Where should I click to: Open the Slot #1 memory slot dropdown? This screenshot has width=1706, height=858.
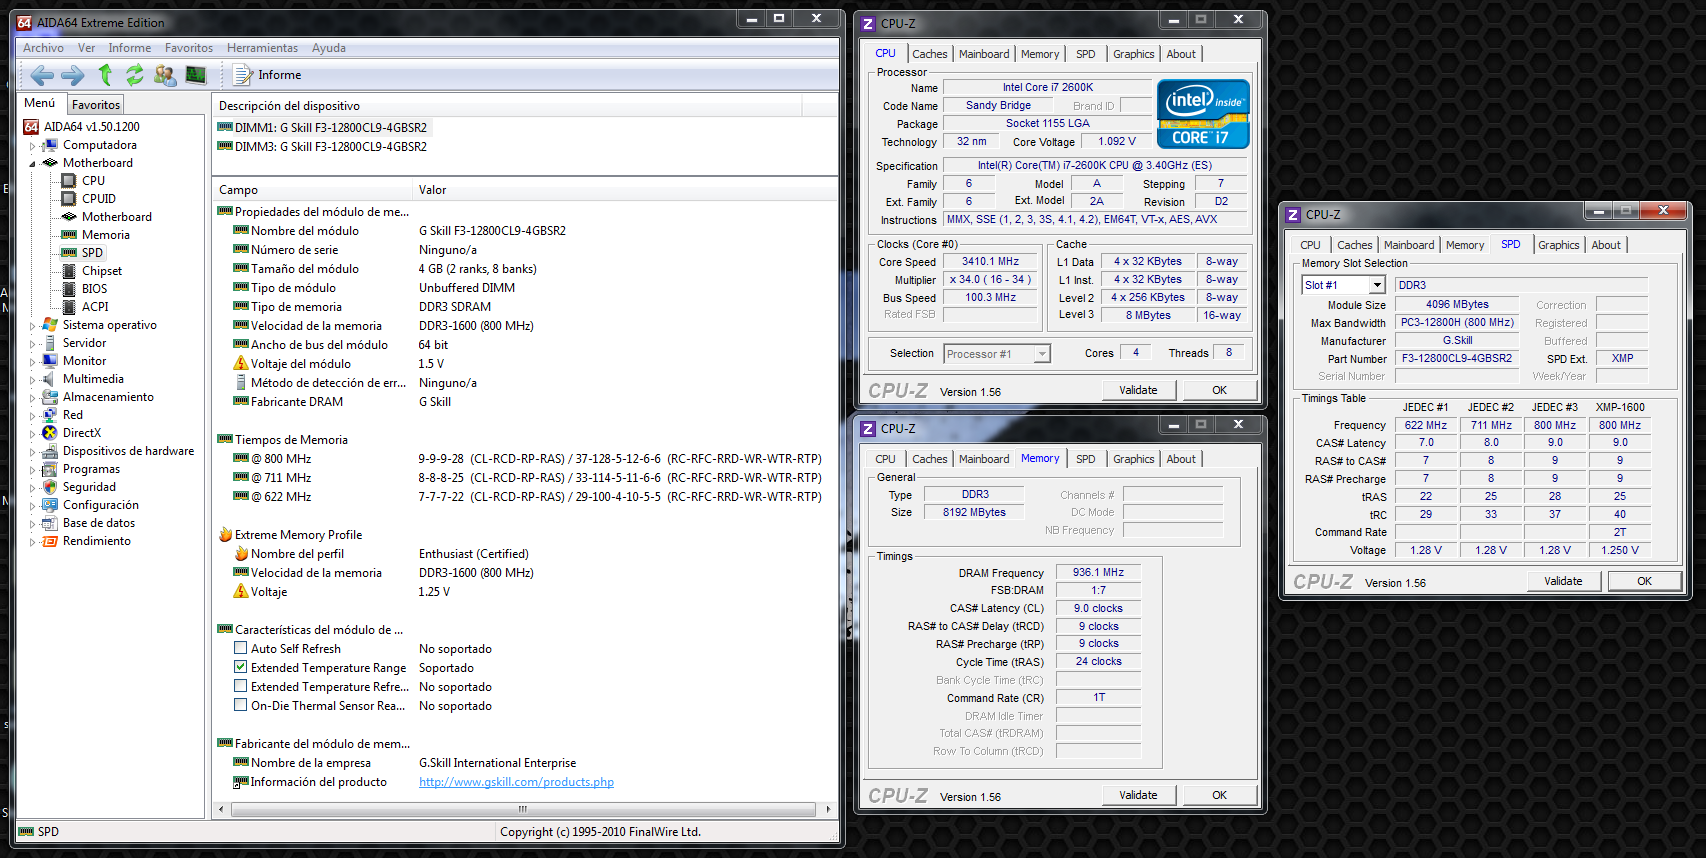pyautogui.click(x=1377, y=286)
